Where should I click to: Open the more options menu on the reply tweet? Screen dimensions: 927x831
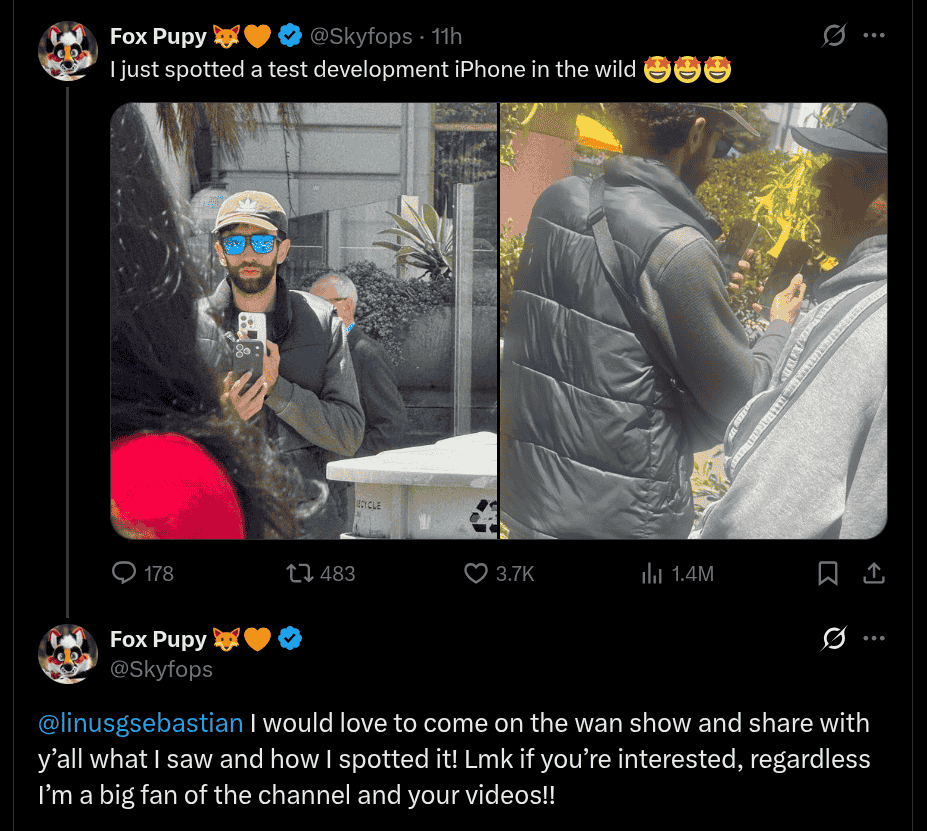pos(874,637)
